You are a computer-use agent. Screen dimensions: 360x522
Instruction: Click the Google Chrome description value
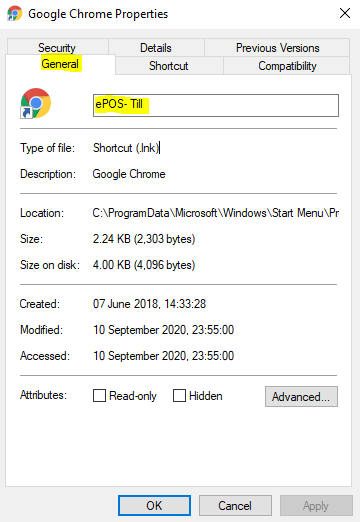(129, 174)
